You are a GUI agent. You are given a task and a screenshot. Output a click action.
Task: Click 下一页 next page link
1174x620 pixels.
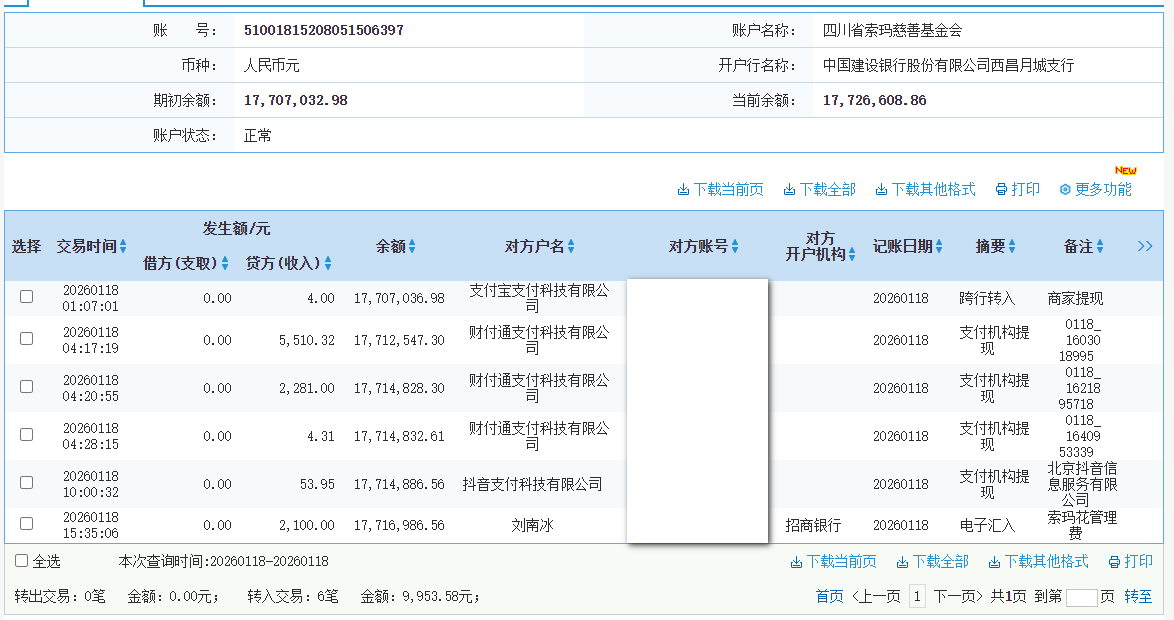coord(959,597)
